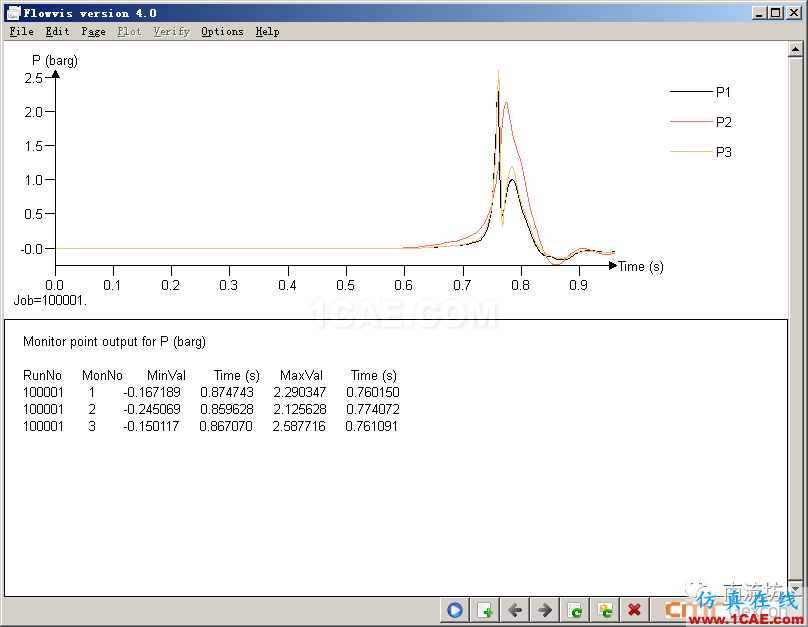Open the Options menu
Screen dimensions: 808x627
point(222,31)
